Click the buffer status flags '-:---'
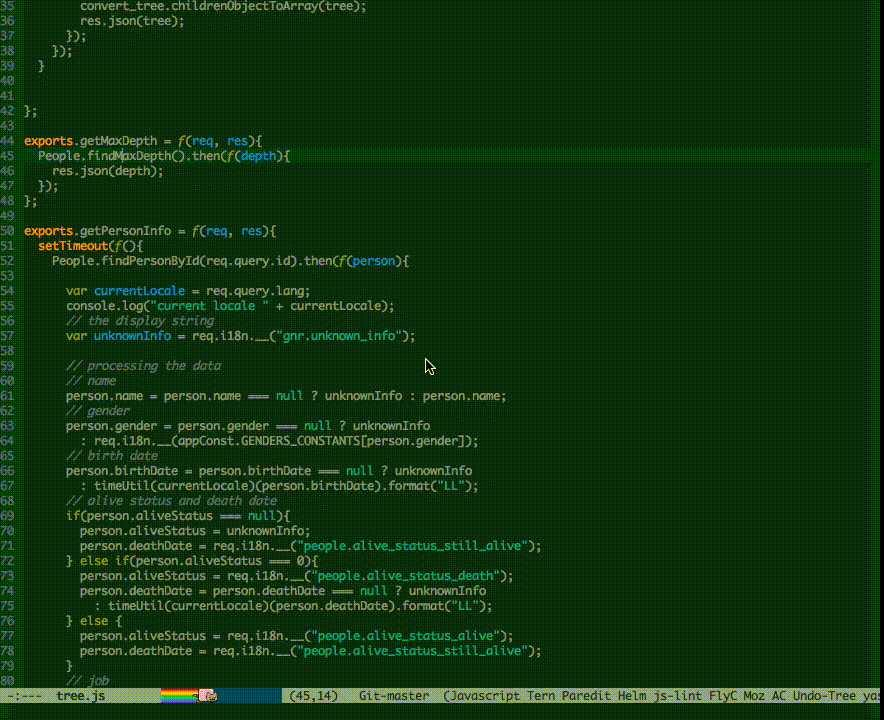This screenshot has width=884, height=720. pos(24,696)
